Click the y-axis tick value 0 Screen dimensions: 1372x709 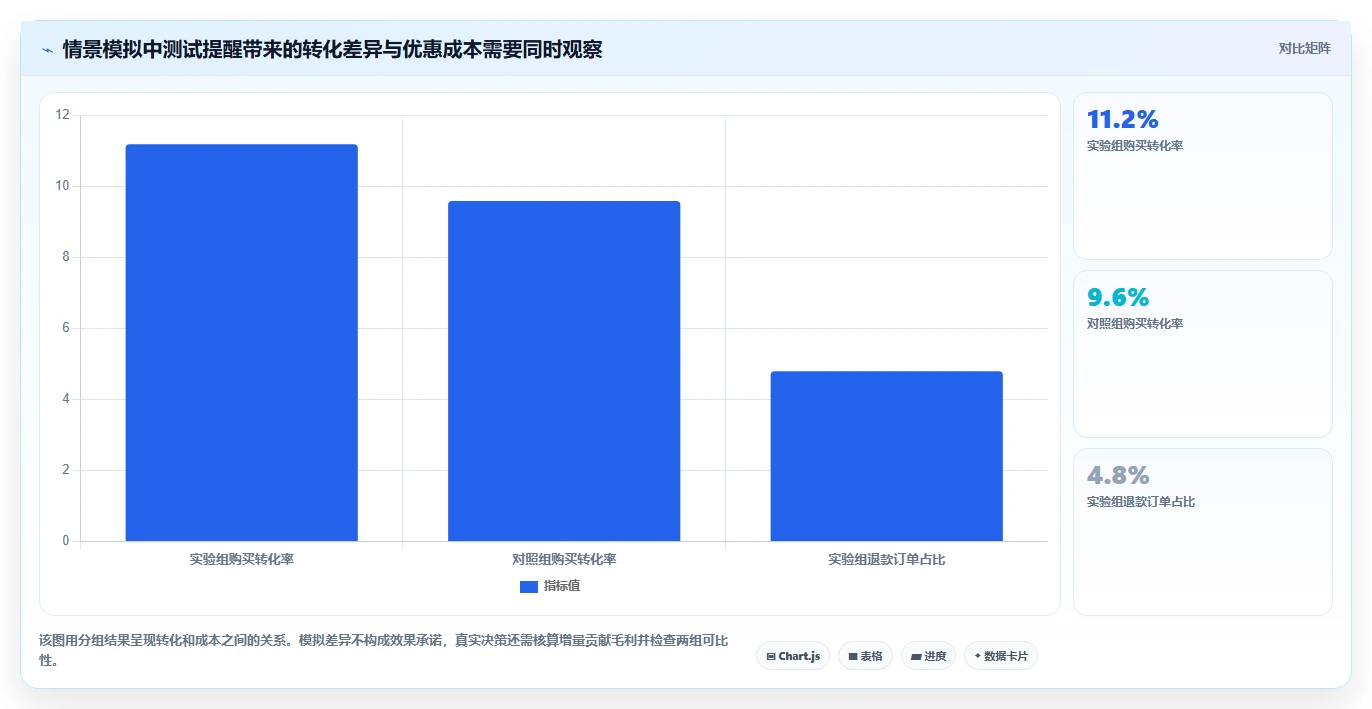(x=66, y=541)
